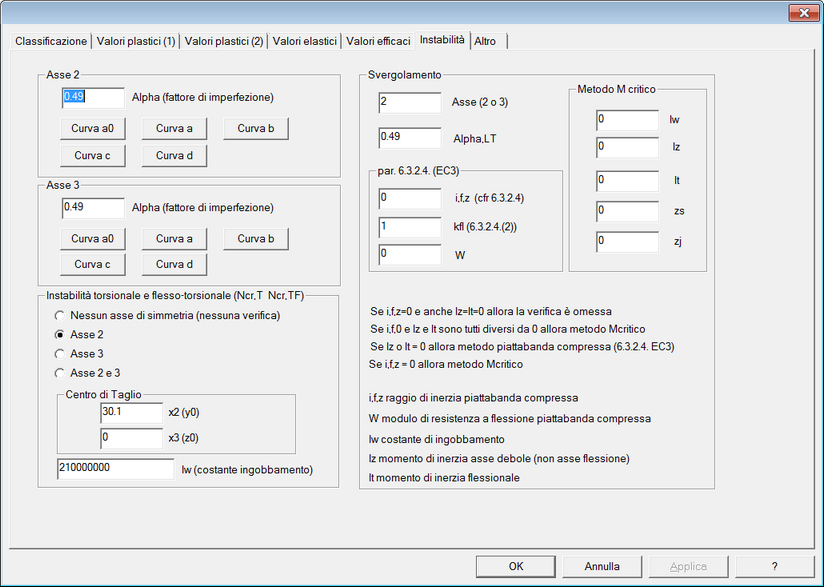This screenshot has height=587, width=824.
Task: Click the Alpha,LT input field
Action: point(409,138)
